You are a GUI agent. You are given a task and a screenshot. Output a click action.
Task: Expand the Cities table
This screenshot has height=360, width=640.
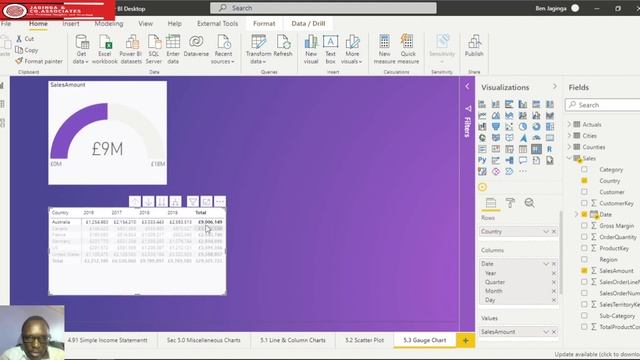pyautogui.click(x=569, y=136)
